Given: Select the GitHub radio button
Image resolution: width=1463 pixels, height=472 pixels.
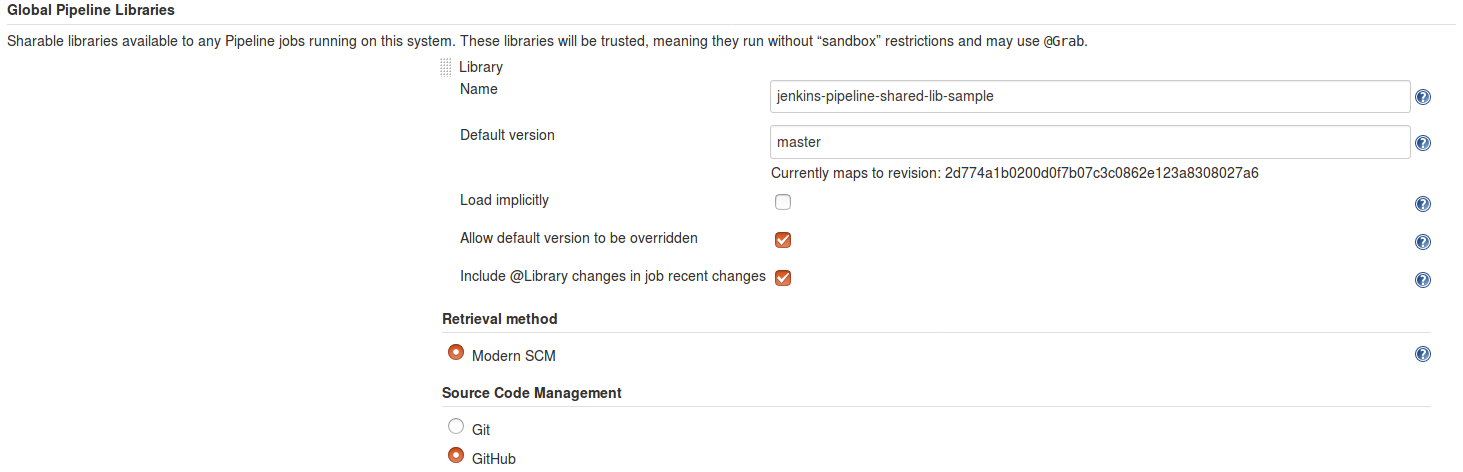Looking at the screenshot, I should click(x=456, y=456).
